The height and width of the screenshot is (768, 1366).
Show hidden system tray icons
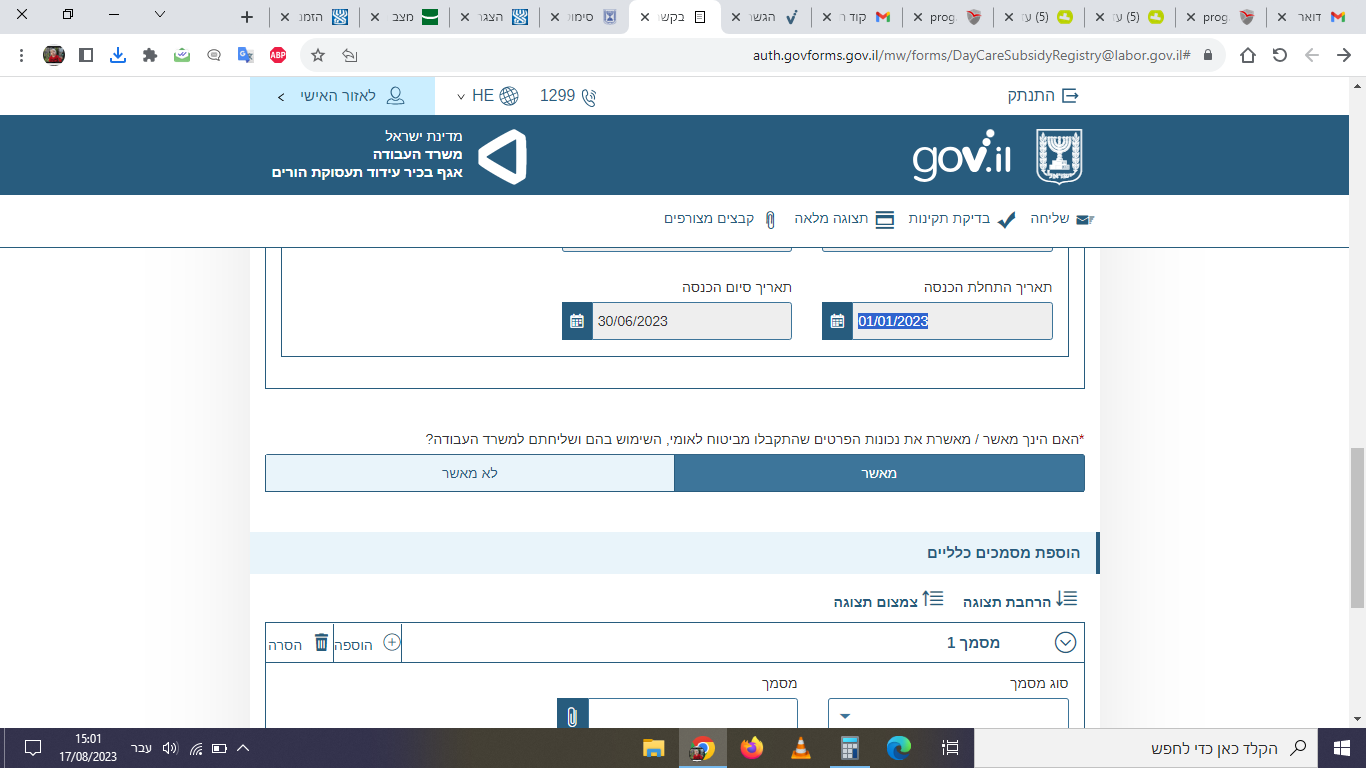242,748
